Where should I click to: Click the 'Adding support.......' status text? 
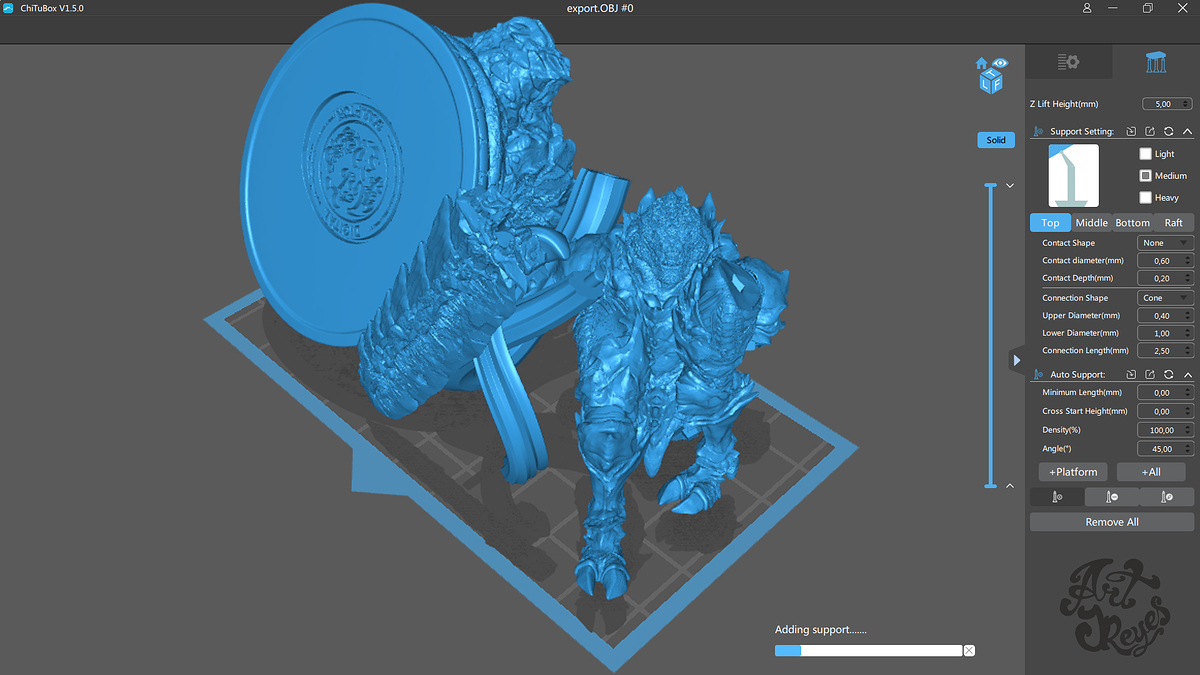point(821,630)
